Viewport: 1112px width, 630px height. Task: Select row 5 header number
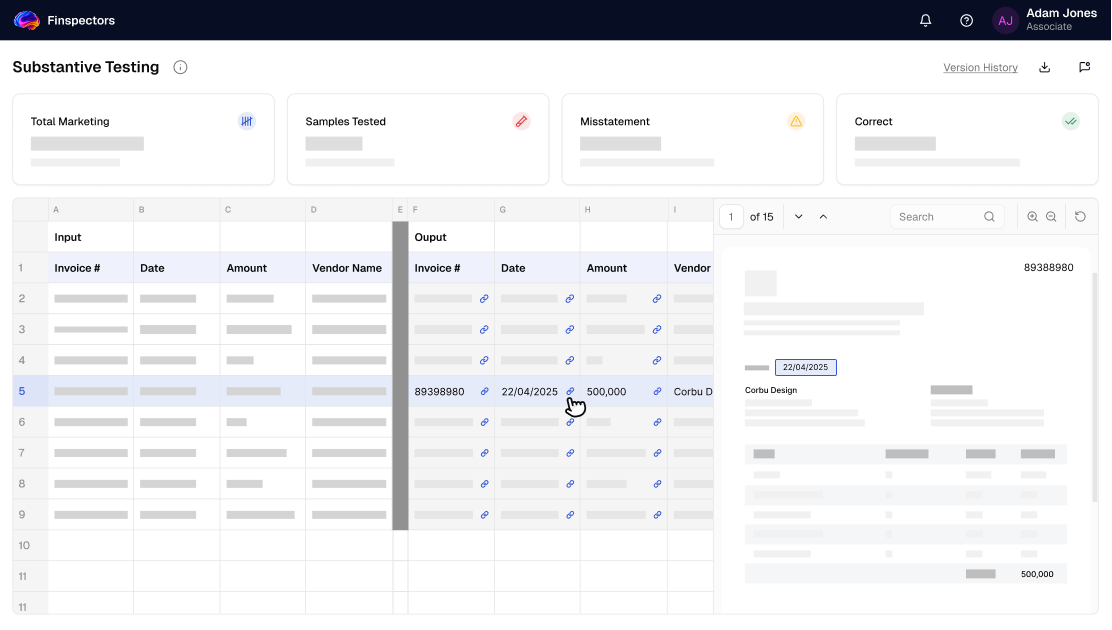[30, 392]
